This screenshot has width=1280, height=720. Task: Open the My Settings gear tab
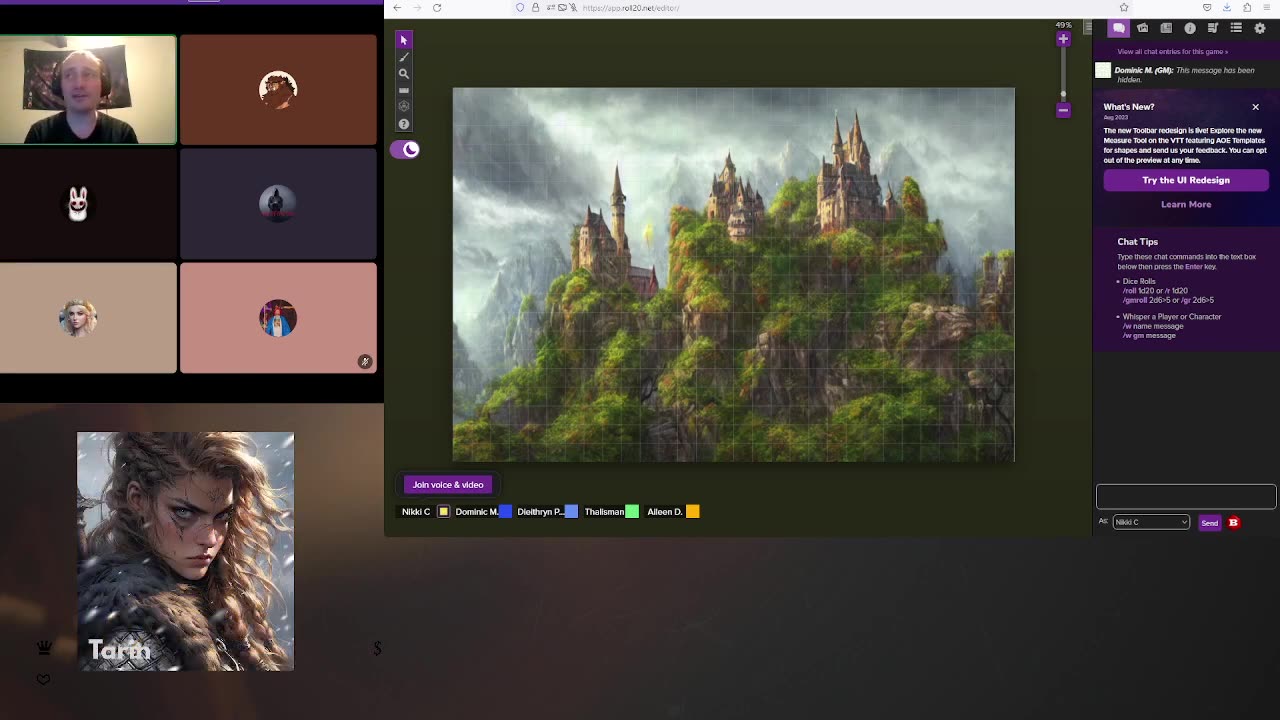[1260, 28]
